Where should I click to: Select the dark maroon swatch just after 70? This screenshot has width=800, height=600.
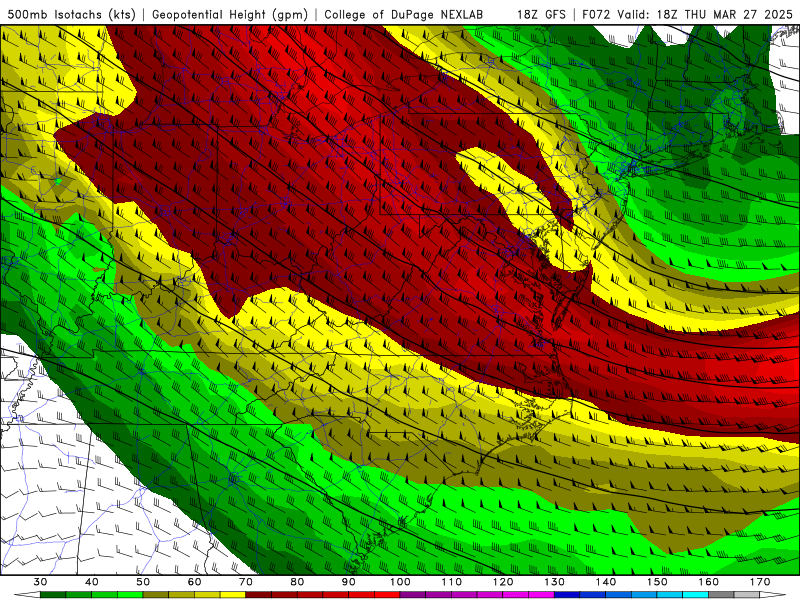(x=259, y=596)
